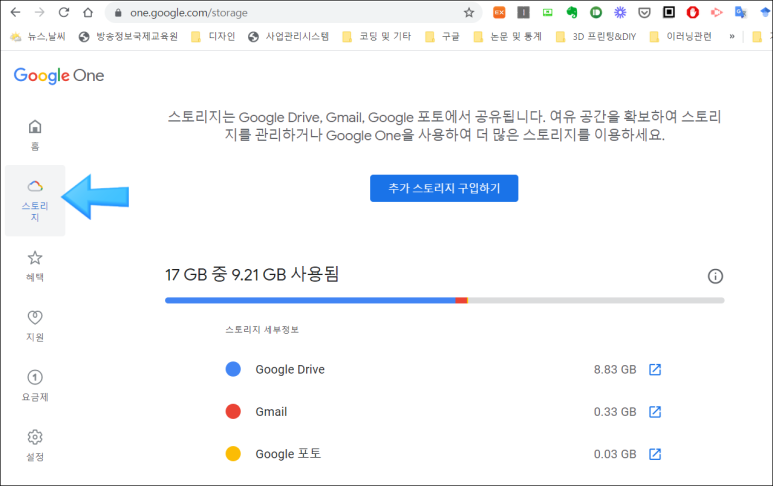Open the orange EX extension
This screenshot has height=486, width=773.
(499, 12)
